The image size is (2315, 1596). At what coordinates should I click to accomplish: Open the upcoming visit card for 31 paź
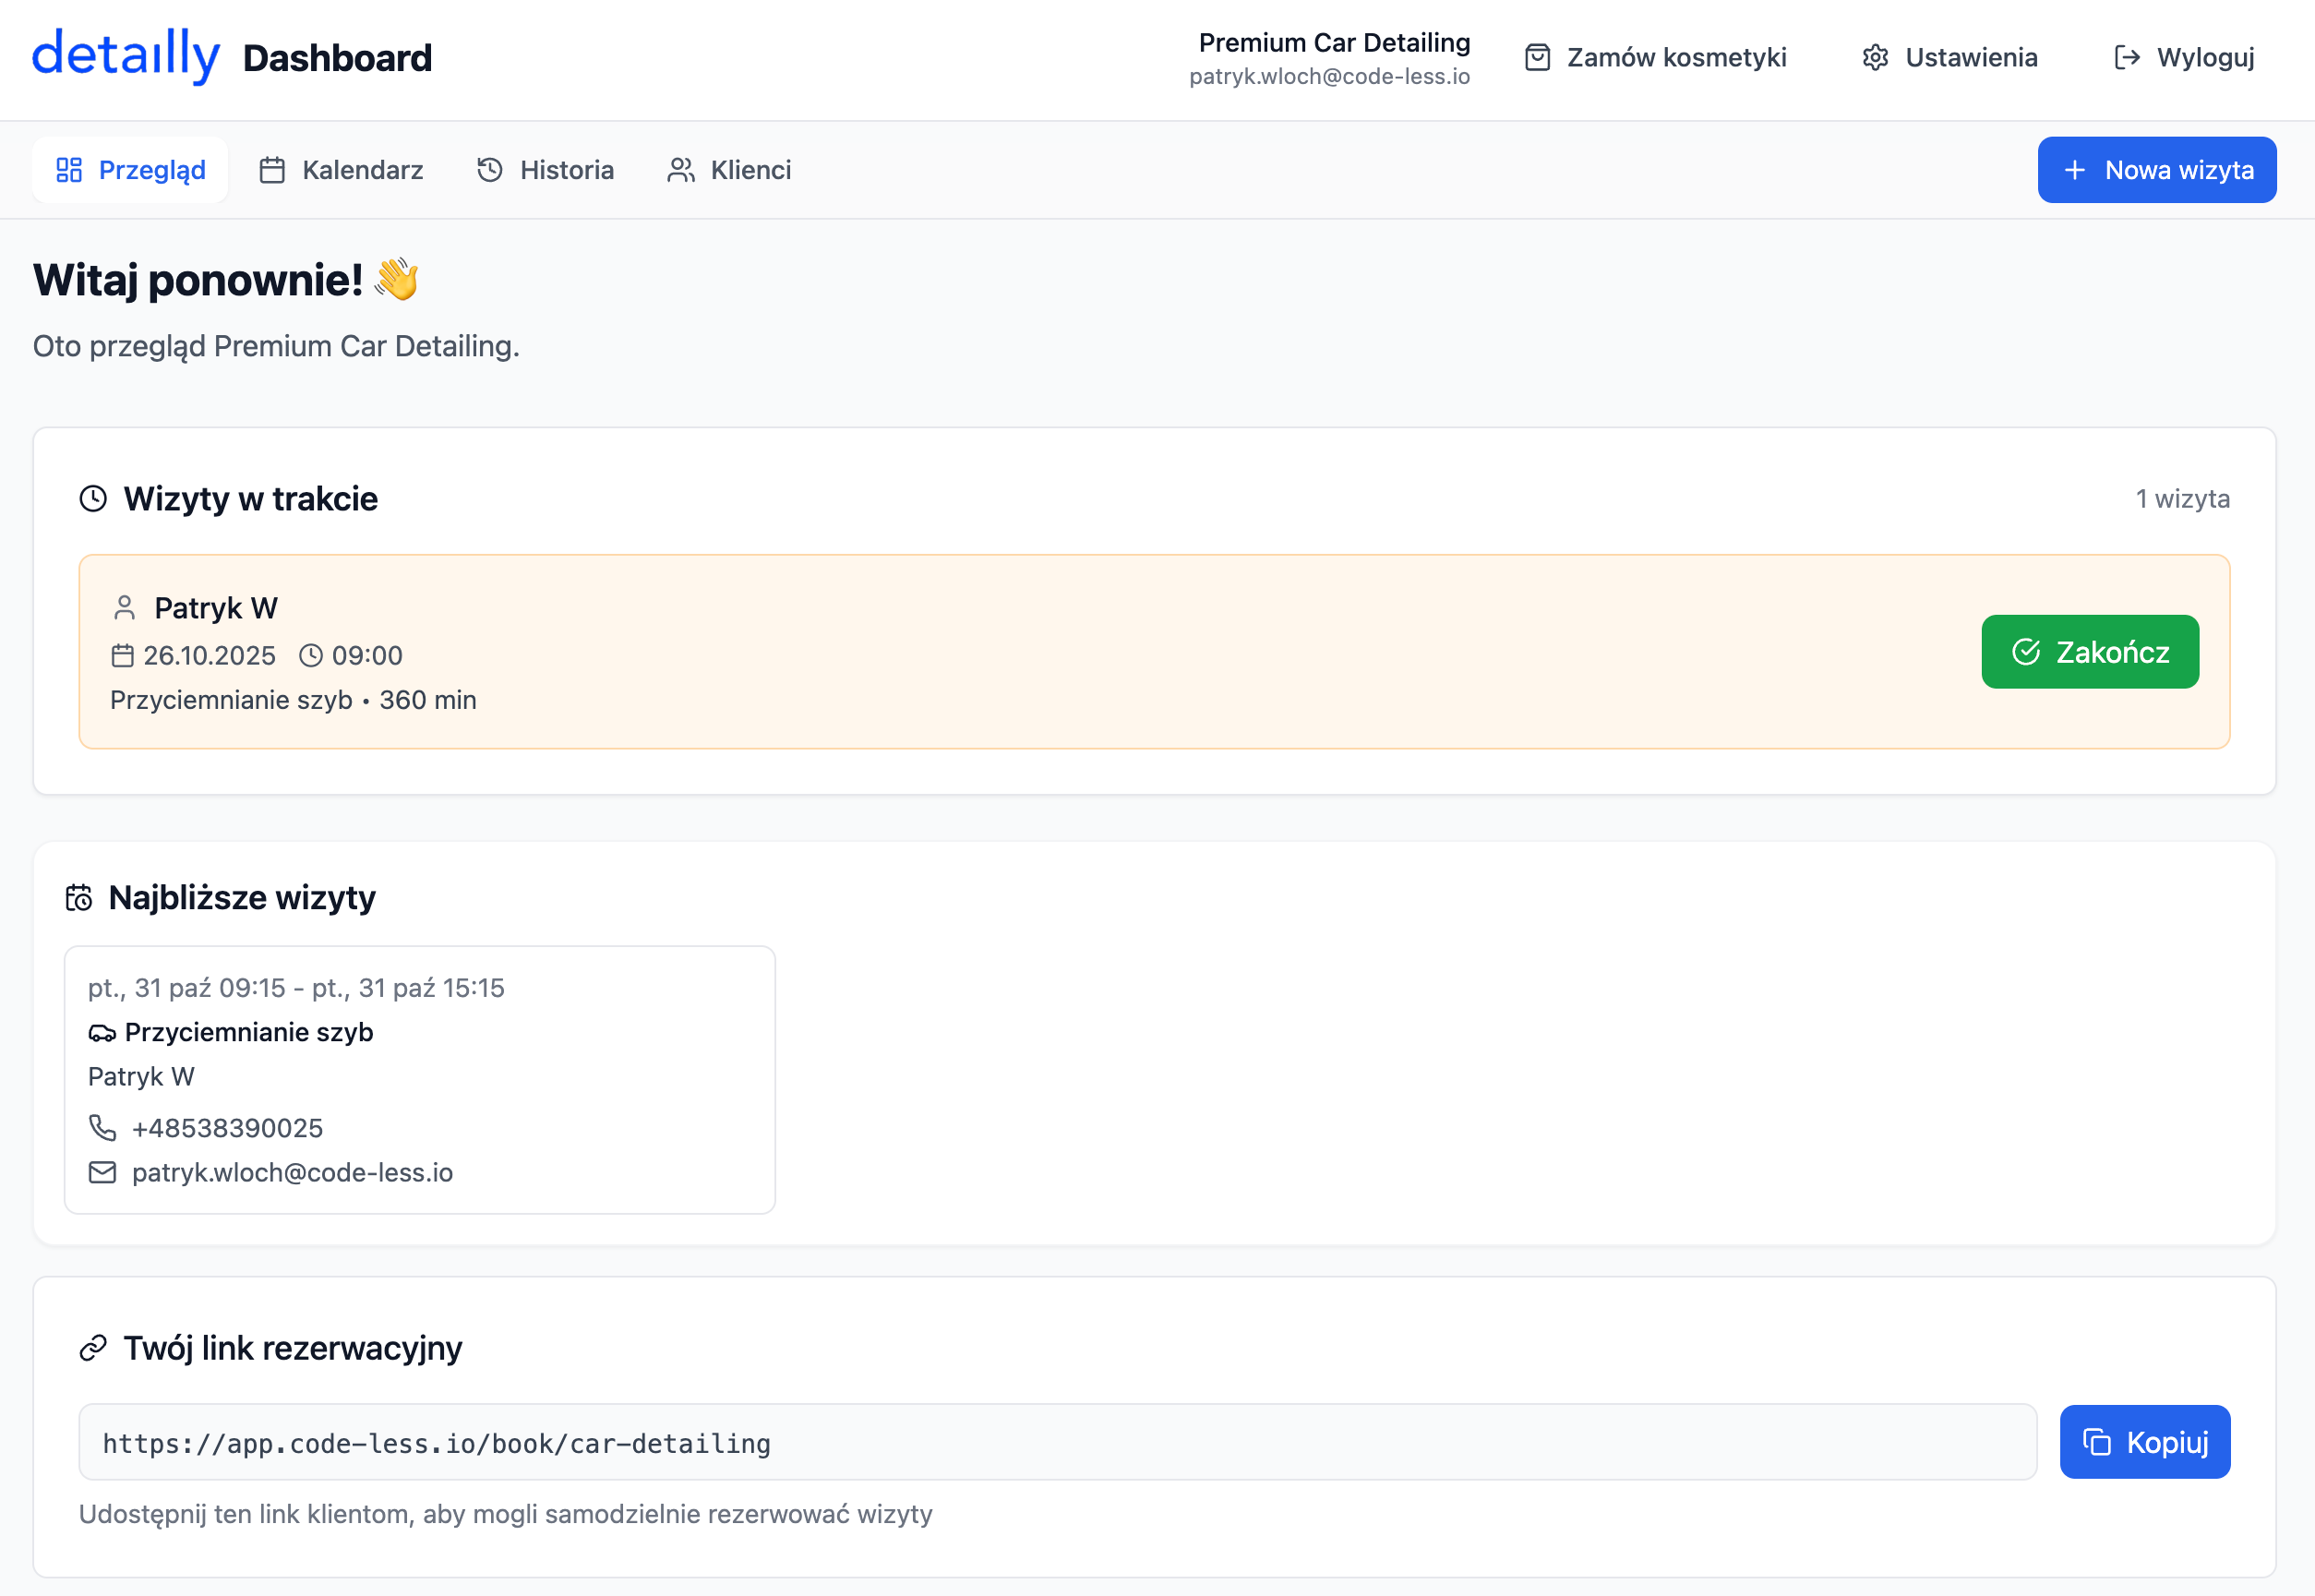coord(420,1080)
